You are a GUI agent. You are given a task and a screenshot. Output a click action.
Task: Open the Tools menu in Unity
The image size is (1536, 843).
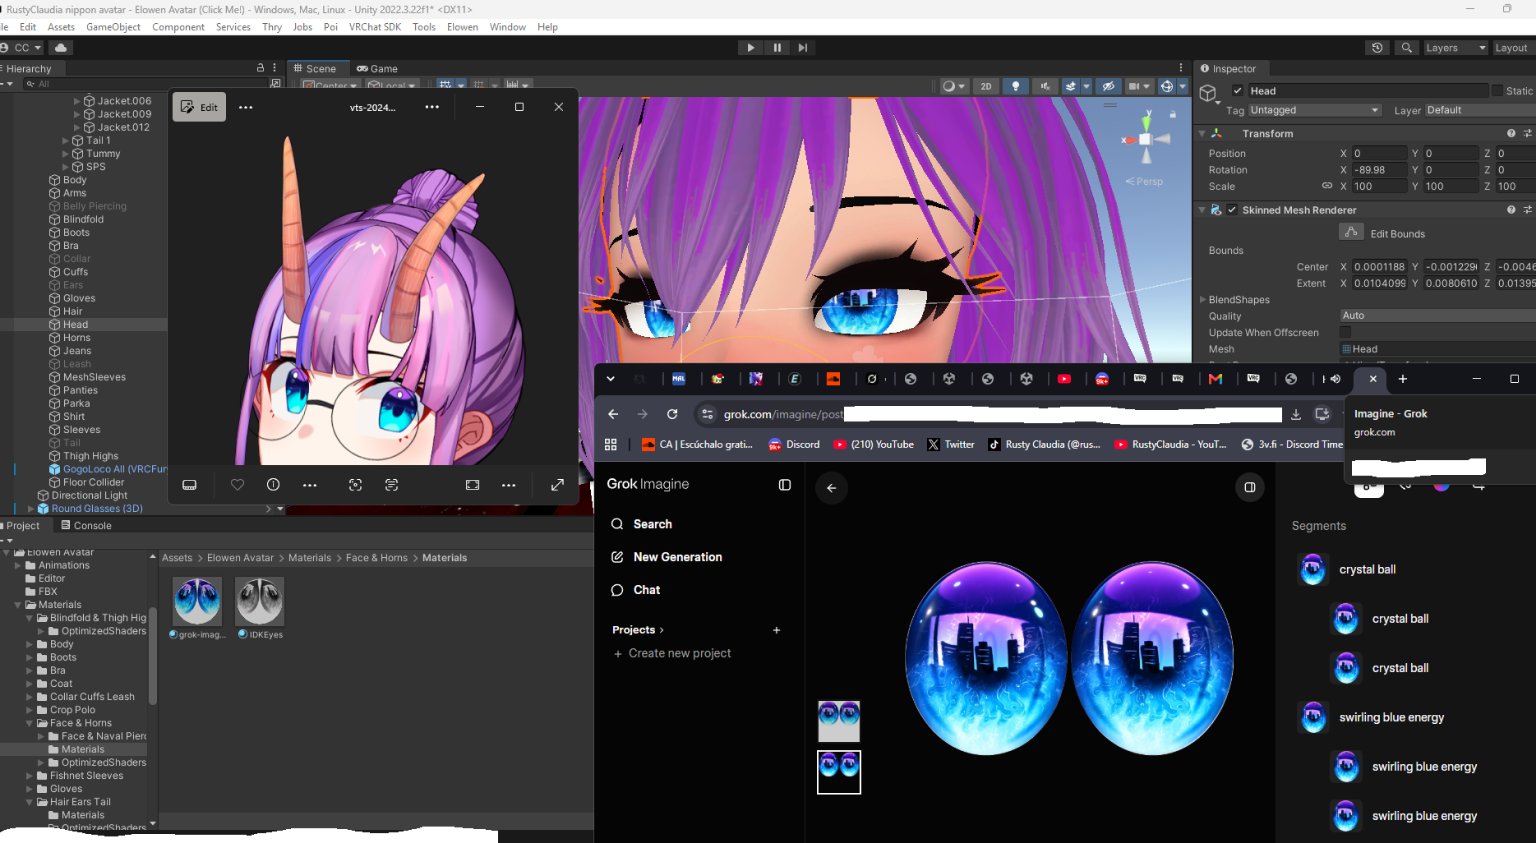click(424, 27)
